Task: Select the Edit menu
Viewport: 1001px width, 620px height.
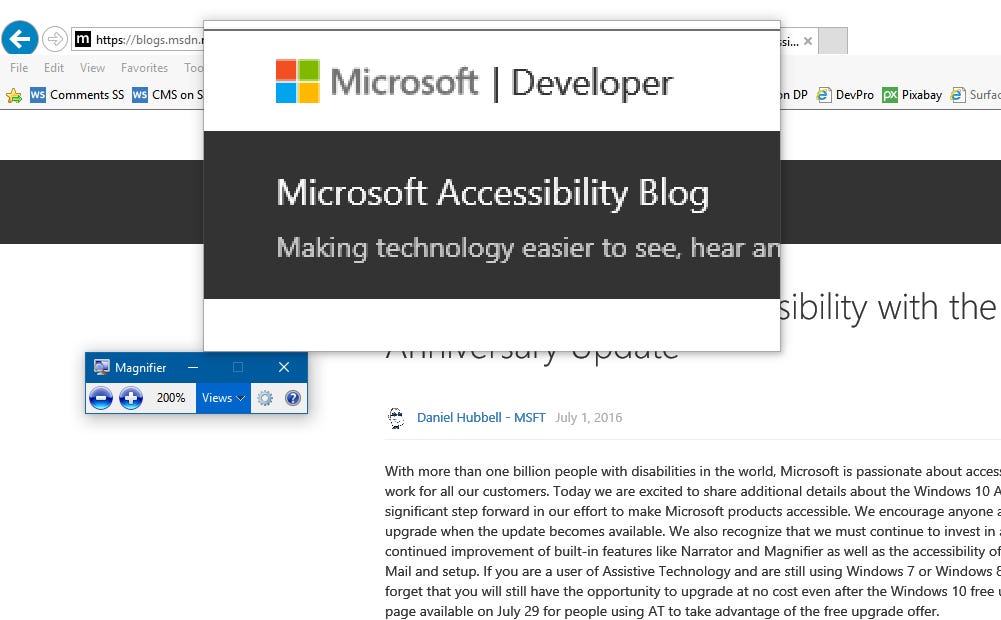Action: (x=53, y=67)
